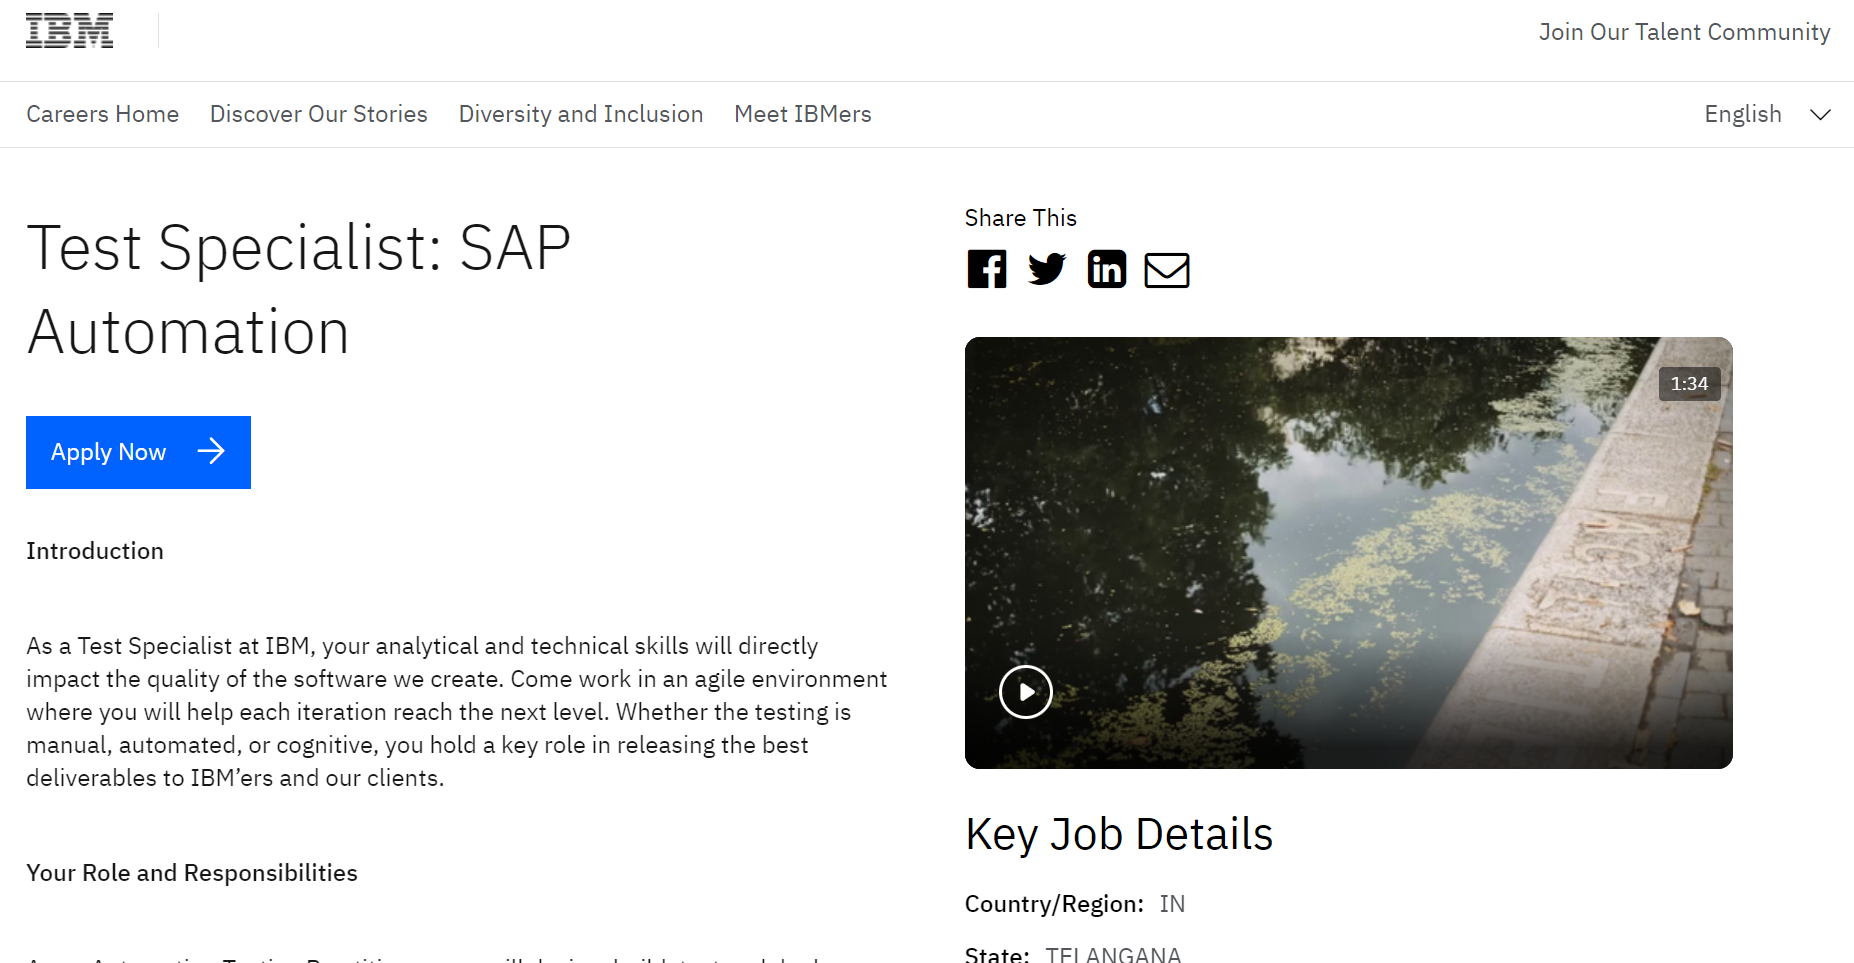Go to Careers Home
1854x963 pixels.
pyautogui.click(x=102, y=114)
